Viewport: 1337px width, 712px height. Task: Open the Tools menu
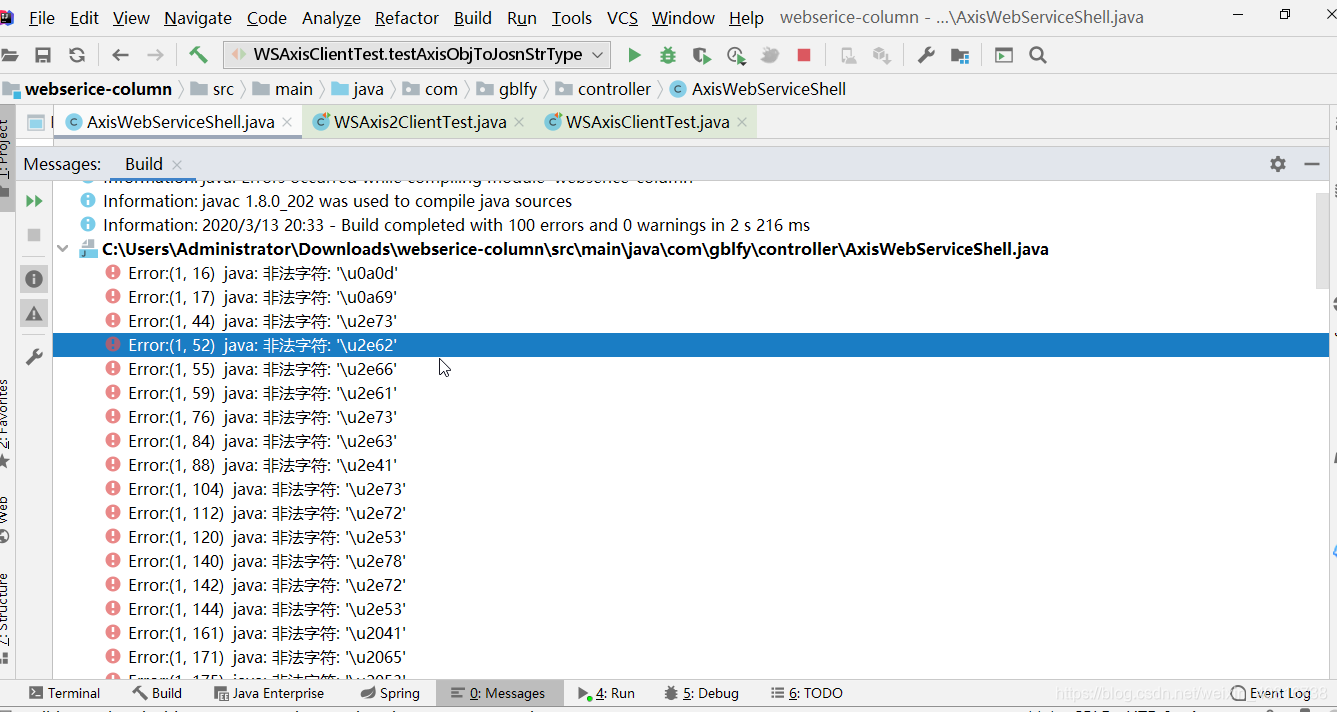tap(572, 18)
